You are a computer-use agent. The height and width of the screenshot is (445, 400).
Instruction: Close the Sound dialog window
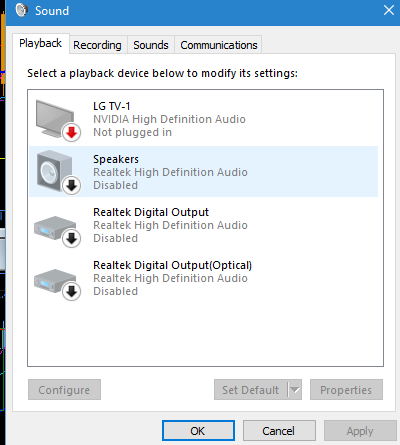point(389,10)
